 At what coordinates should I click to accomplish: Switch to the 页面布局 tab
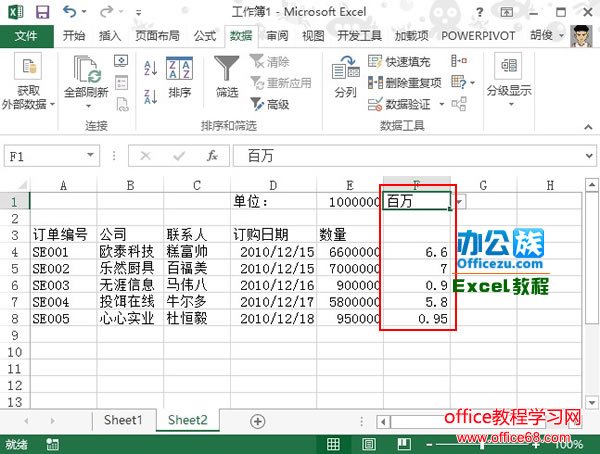point(157,36)
